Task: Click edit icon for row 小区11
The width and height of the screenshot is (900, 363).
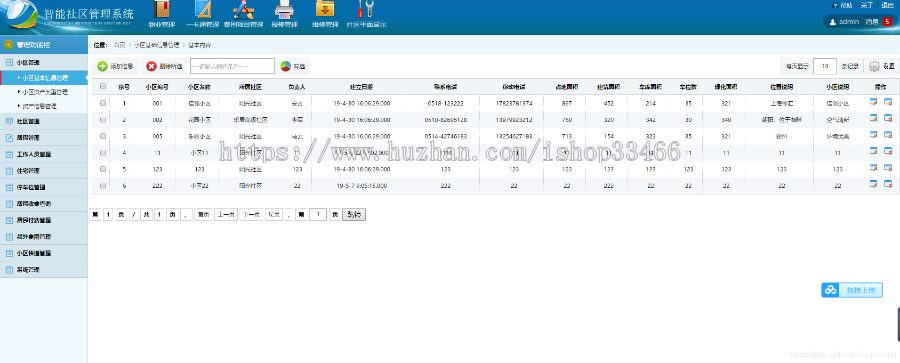Action: 873,151
